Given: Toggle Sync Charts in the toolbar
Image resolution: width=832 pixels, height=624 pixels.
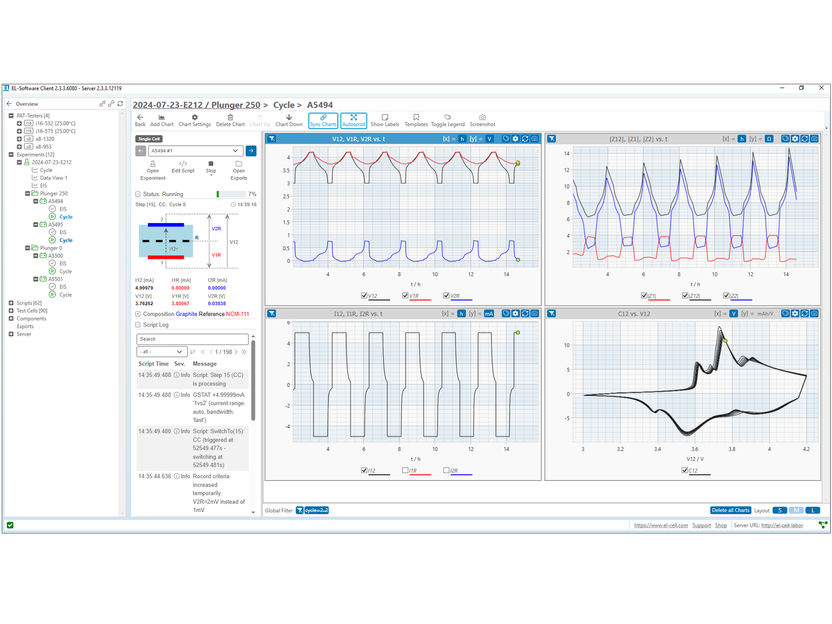Looking at the screenshot, I should (x=323, y=120).
